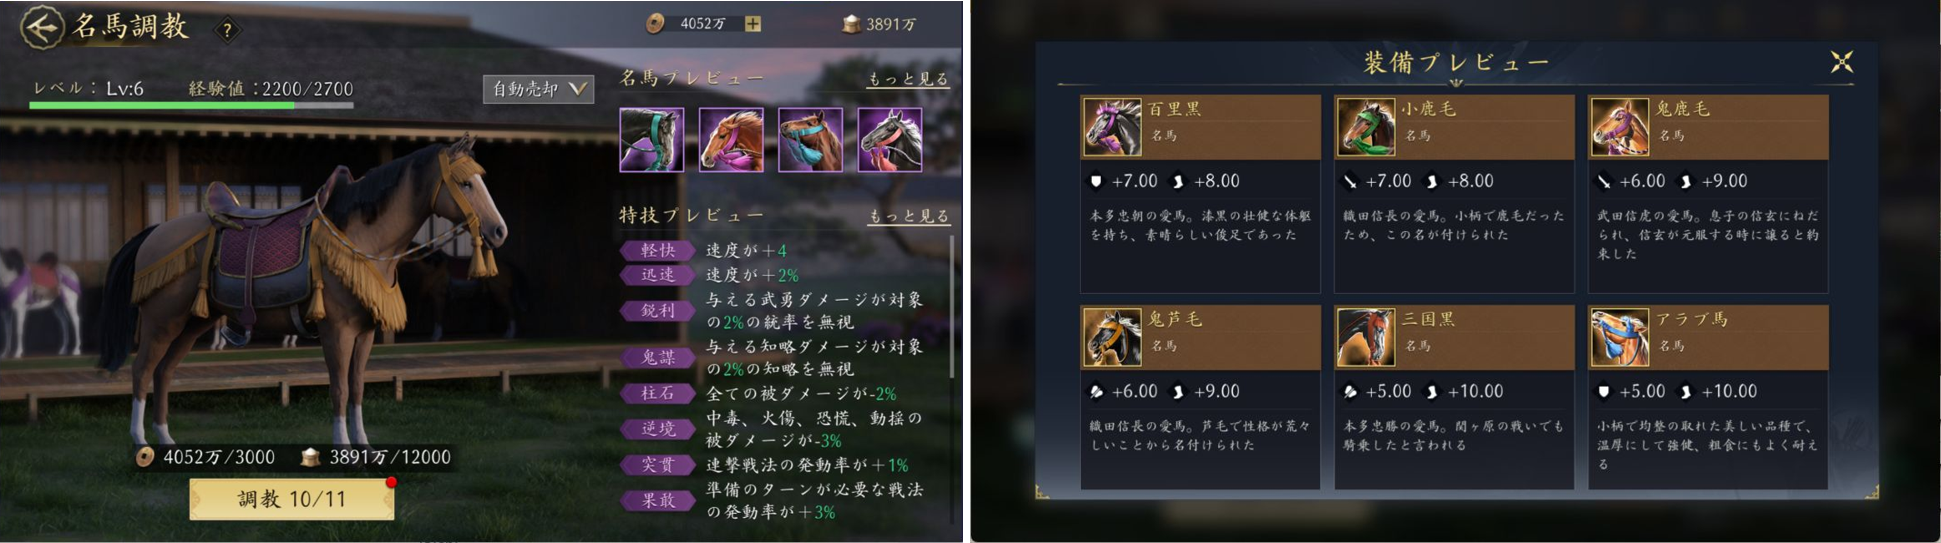Viewport: 1941px width, 543px height.
Task: Select the 軽快 skill tag
Action: [x=657, y=251]
